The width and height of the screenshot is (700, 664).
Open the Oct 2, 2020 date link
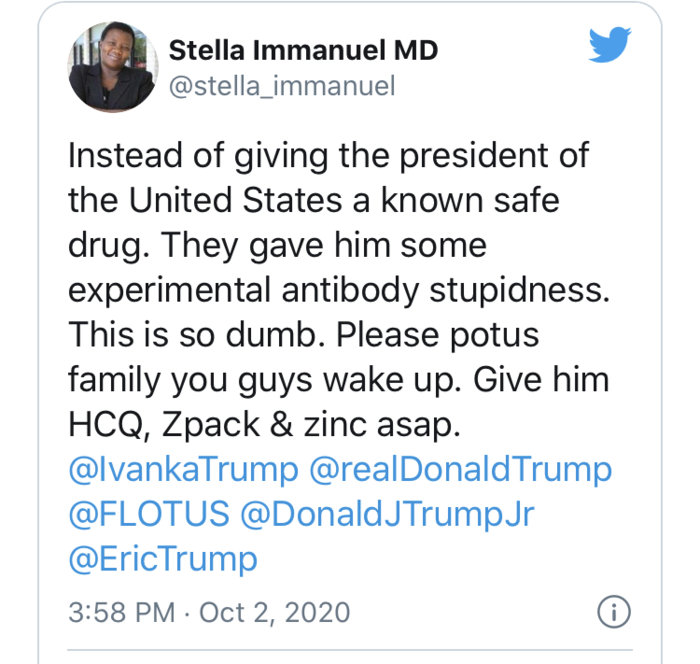click(x=276, y=611)
